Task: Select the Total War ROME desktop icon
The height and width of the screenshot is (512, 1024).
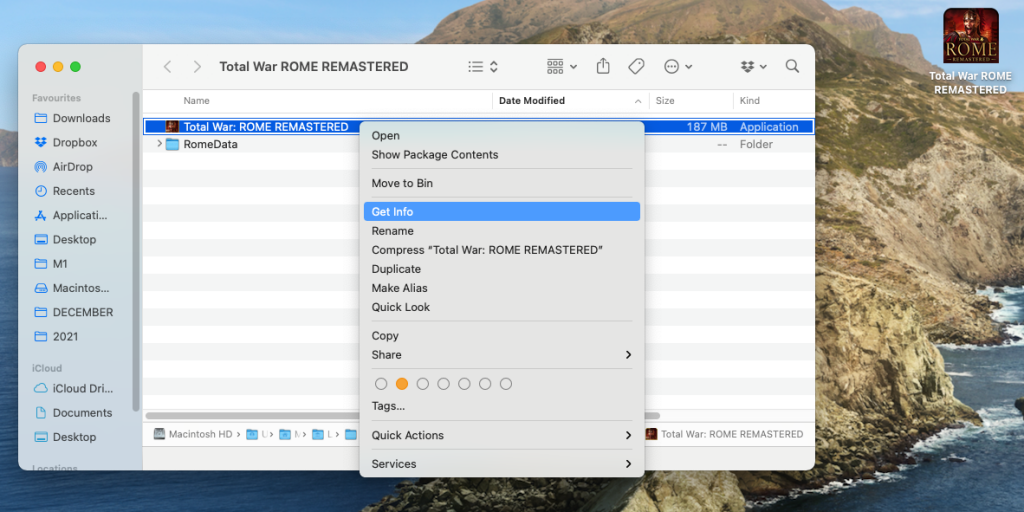Action: coord(970,52)
